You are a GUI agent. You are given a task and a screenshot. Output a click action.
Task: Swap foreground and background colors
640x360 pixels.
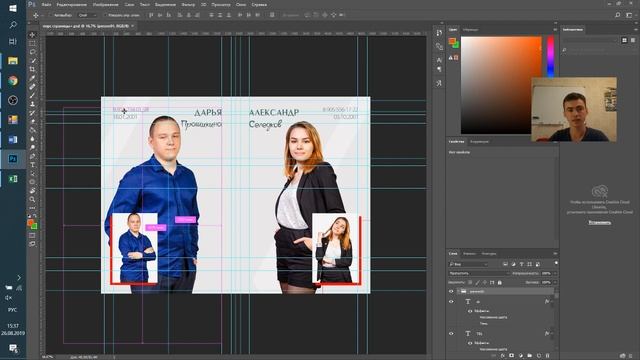coord(35,216)
